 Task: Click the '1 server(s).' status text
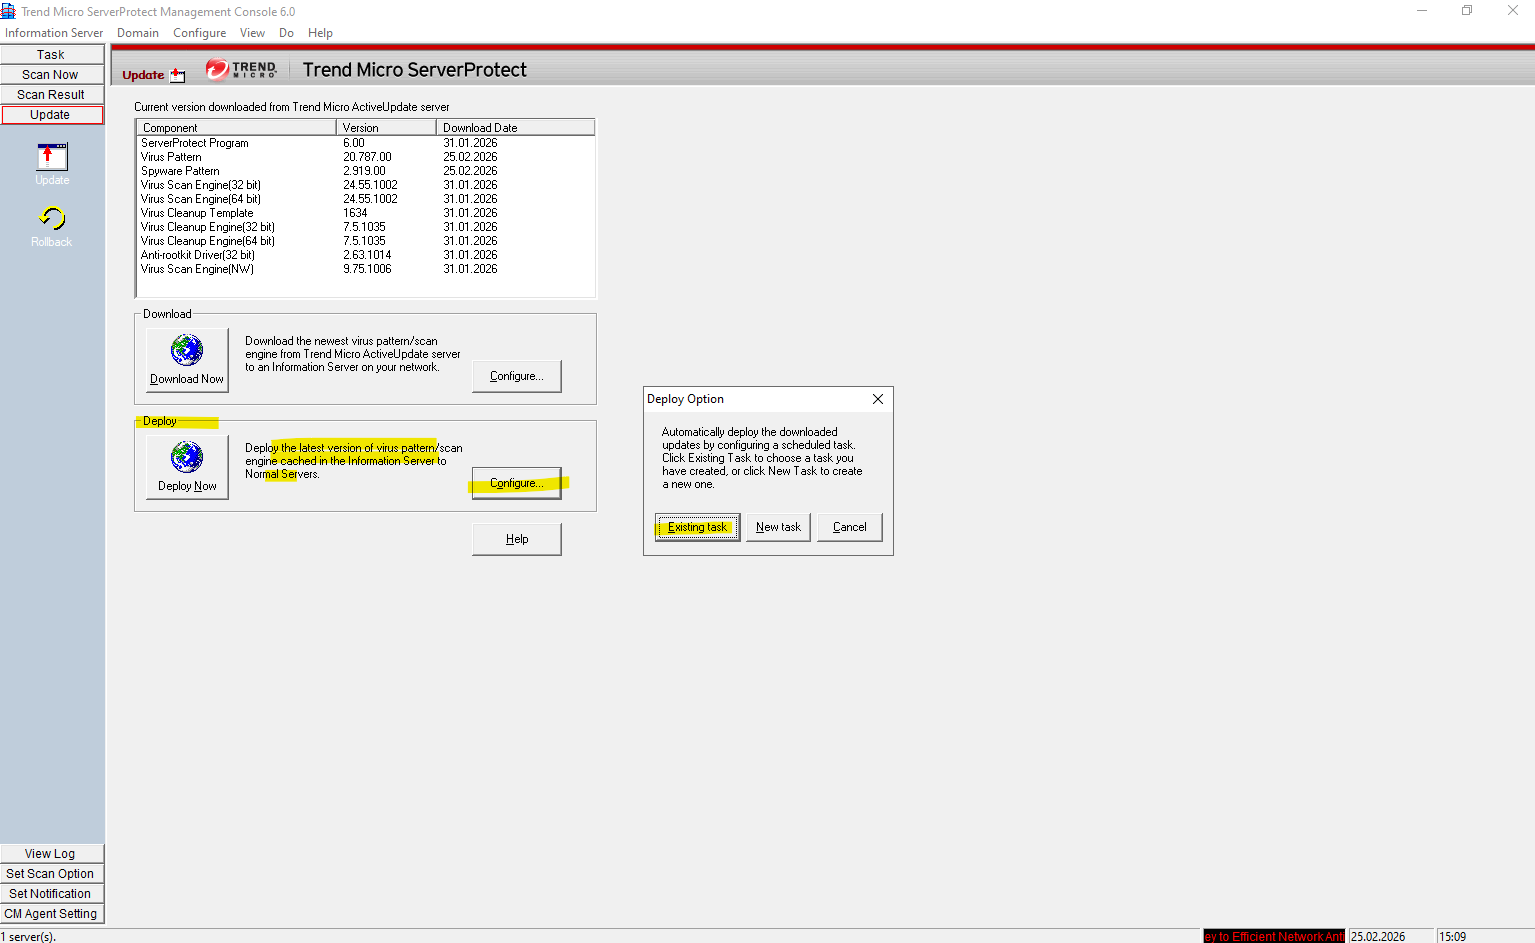click(x=28, y=937)
